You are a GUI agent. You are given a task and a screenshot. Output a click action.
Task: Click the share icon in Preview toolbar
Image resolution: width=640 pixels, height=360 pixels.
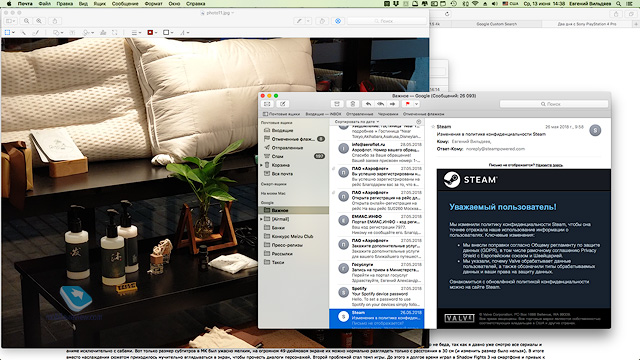tap(55, 21)
